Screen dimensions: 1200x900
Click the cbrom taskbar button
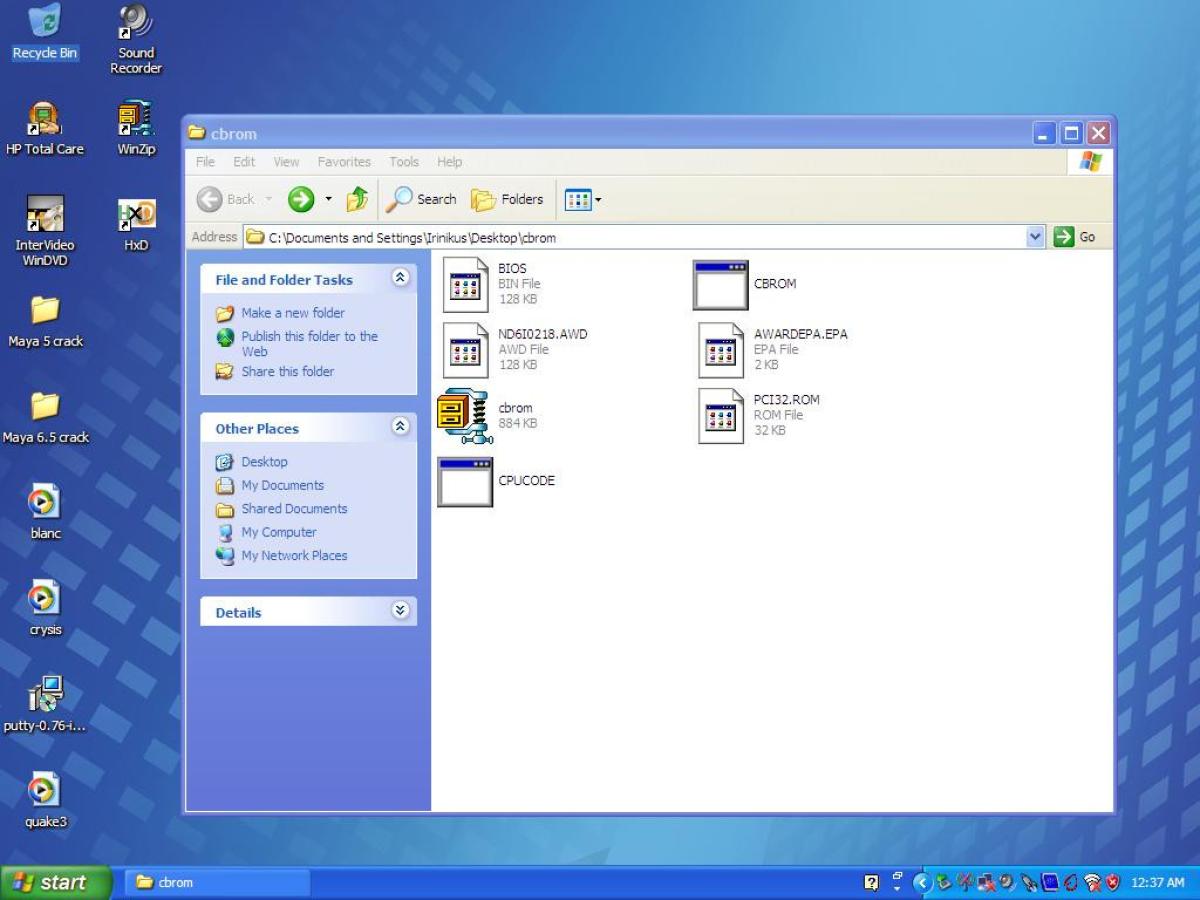coord(218,882)
